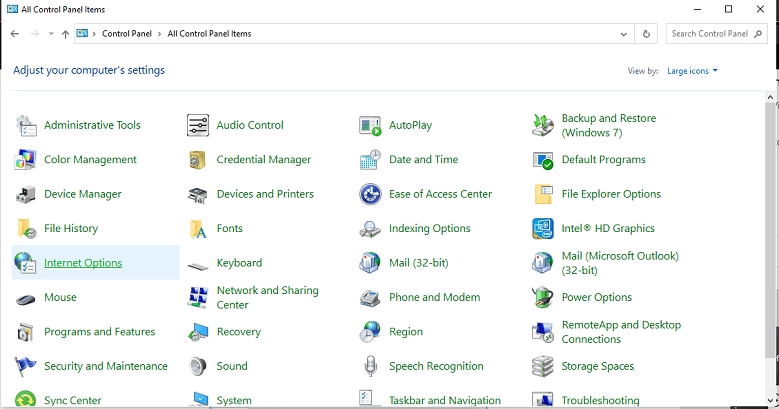Open the Audio Control icon

(x=198, y=125)
